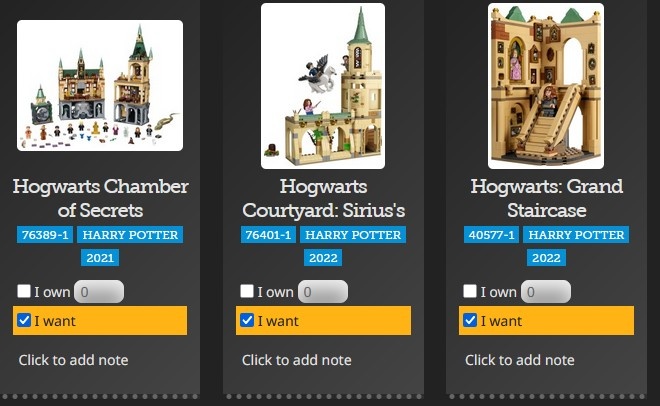Check "I own" for Chamber of Secrets
The height and width of the screenshot is (406, 660).
(x=24, y=291)
